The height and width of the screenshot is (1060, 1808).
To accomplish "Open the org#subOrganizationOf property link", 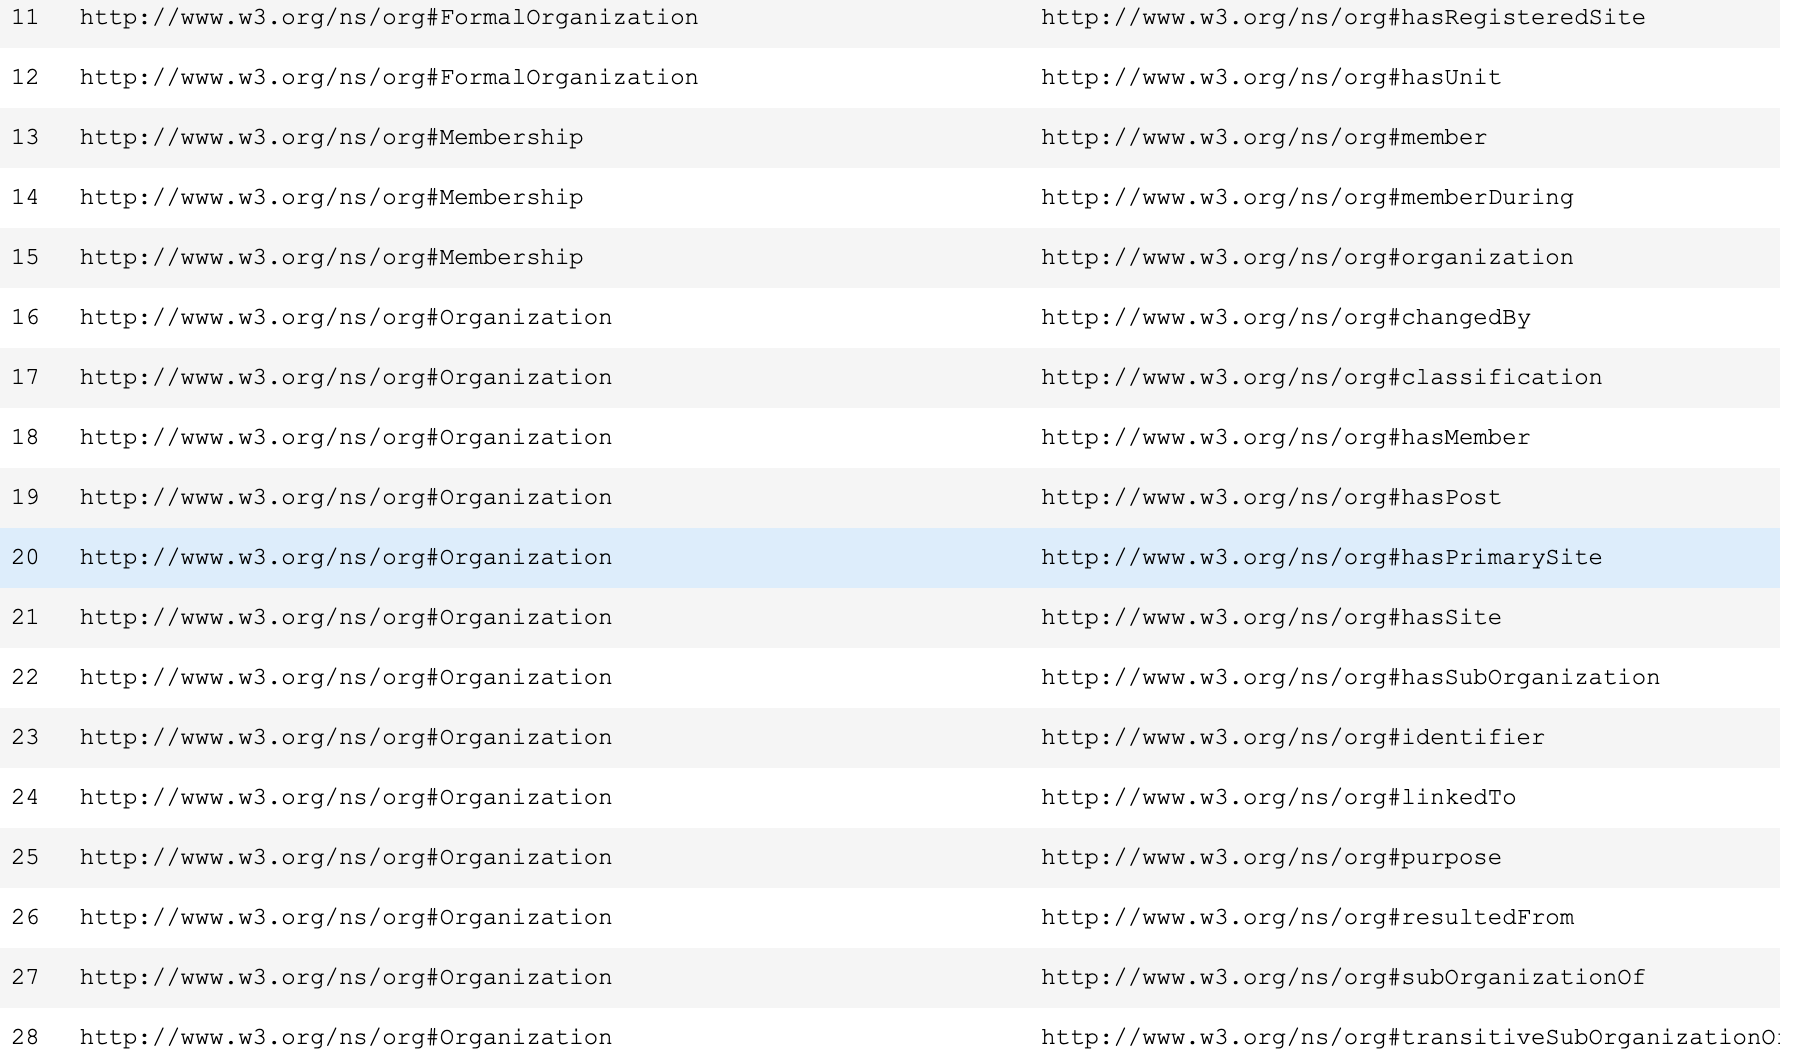I will coord(1342,978).
